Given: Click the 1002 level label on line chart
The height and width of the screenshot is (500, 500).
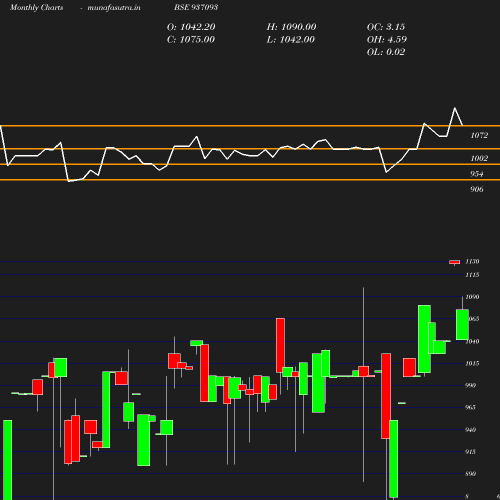Looking at the screenshot, I should (x=479, y=158).
